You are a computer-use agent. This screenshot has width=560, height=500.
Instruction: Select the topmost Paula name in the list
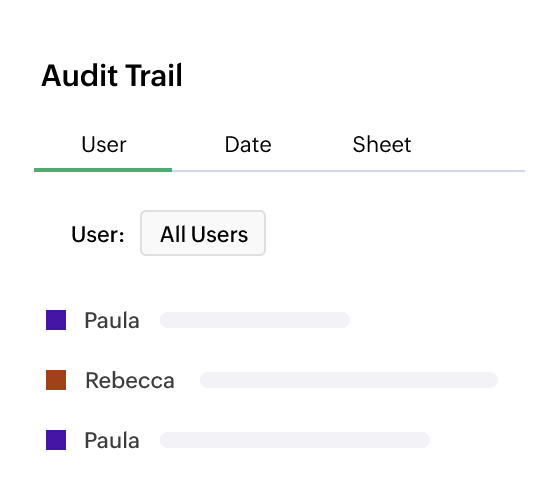click(112, 320)
